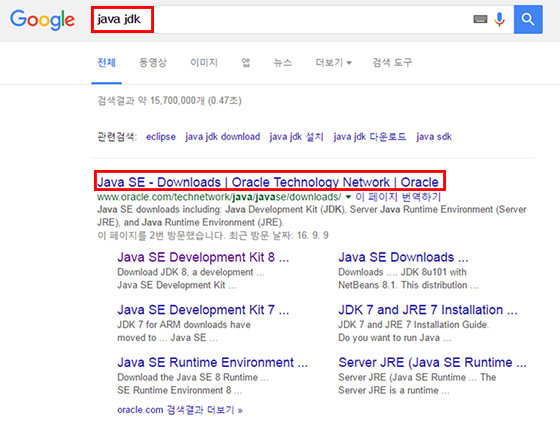
Task: Switch to the 이미지 tab
Action: (204, 63)
